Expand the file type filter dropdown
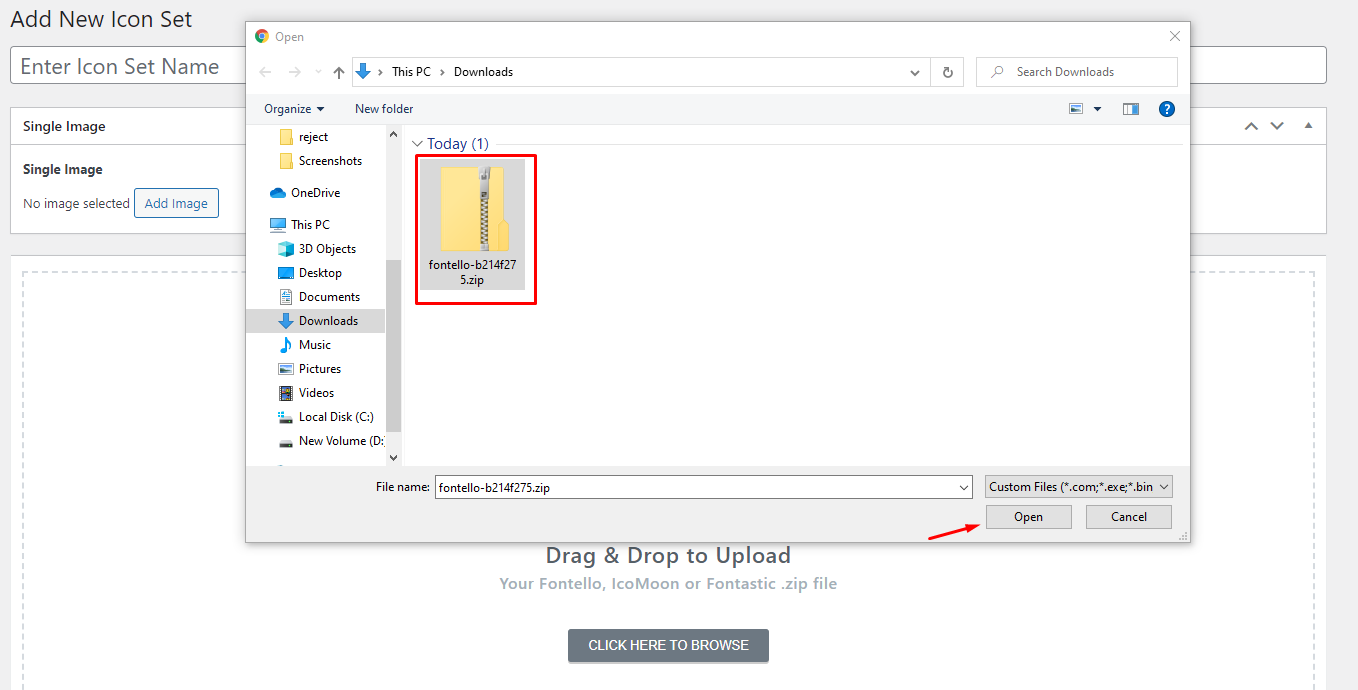Viewport: 1358px width, 690px height. coord(1078,487)
